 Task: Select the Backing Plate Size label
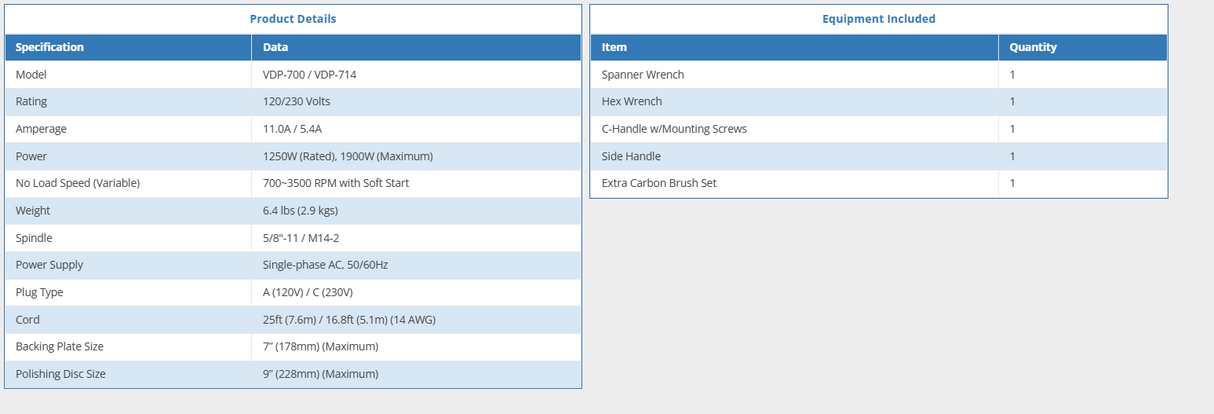59,347
